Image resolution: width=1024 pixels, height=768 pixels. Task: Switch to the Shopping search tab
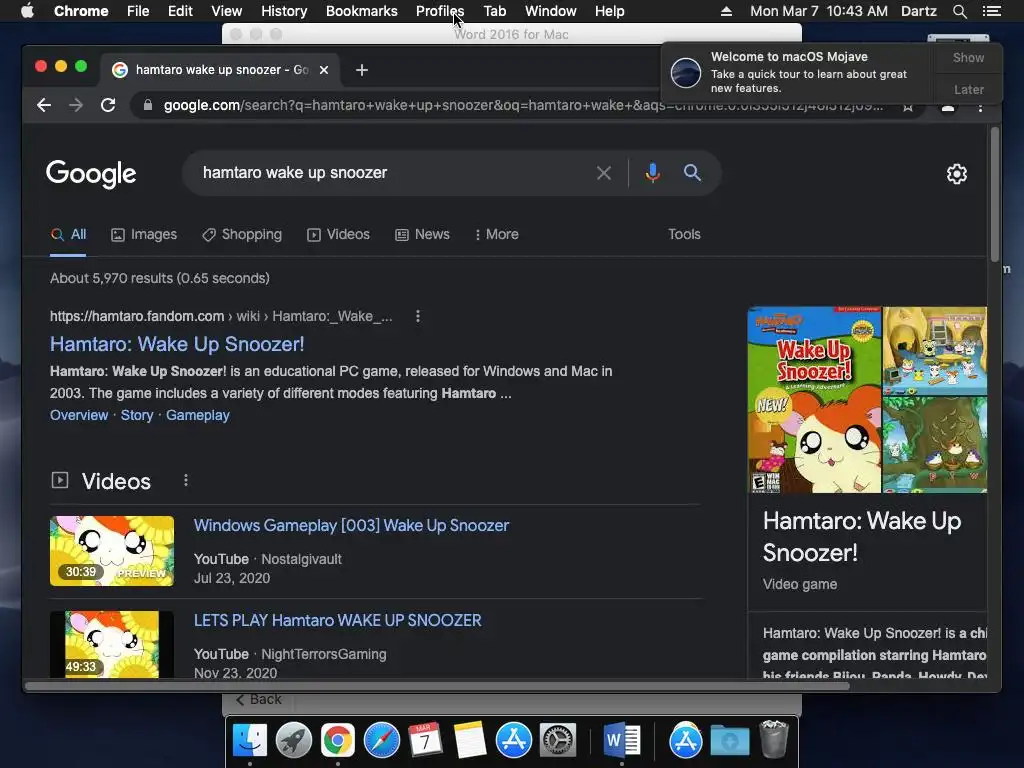pyautogui.click(x=242, y=234)
